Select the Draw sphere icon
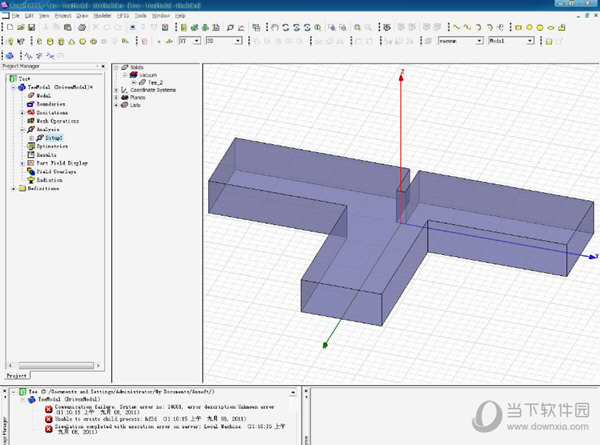The height and width of the screenshot is (445, 600). point(82,41)
